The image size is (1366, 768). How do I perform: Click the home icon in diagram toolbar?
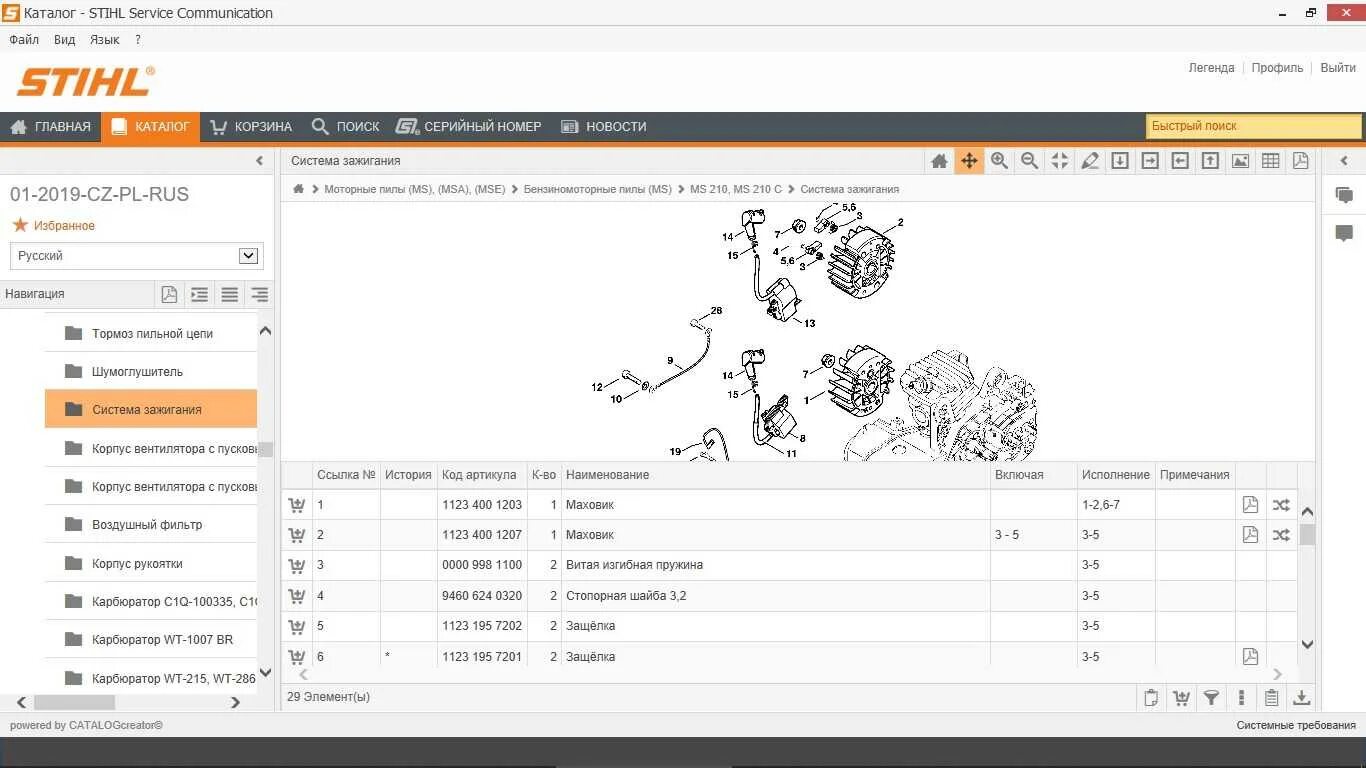click(x=939, y=161)
